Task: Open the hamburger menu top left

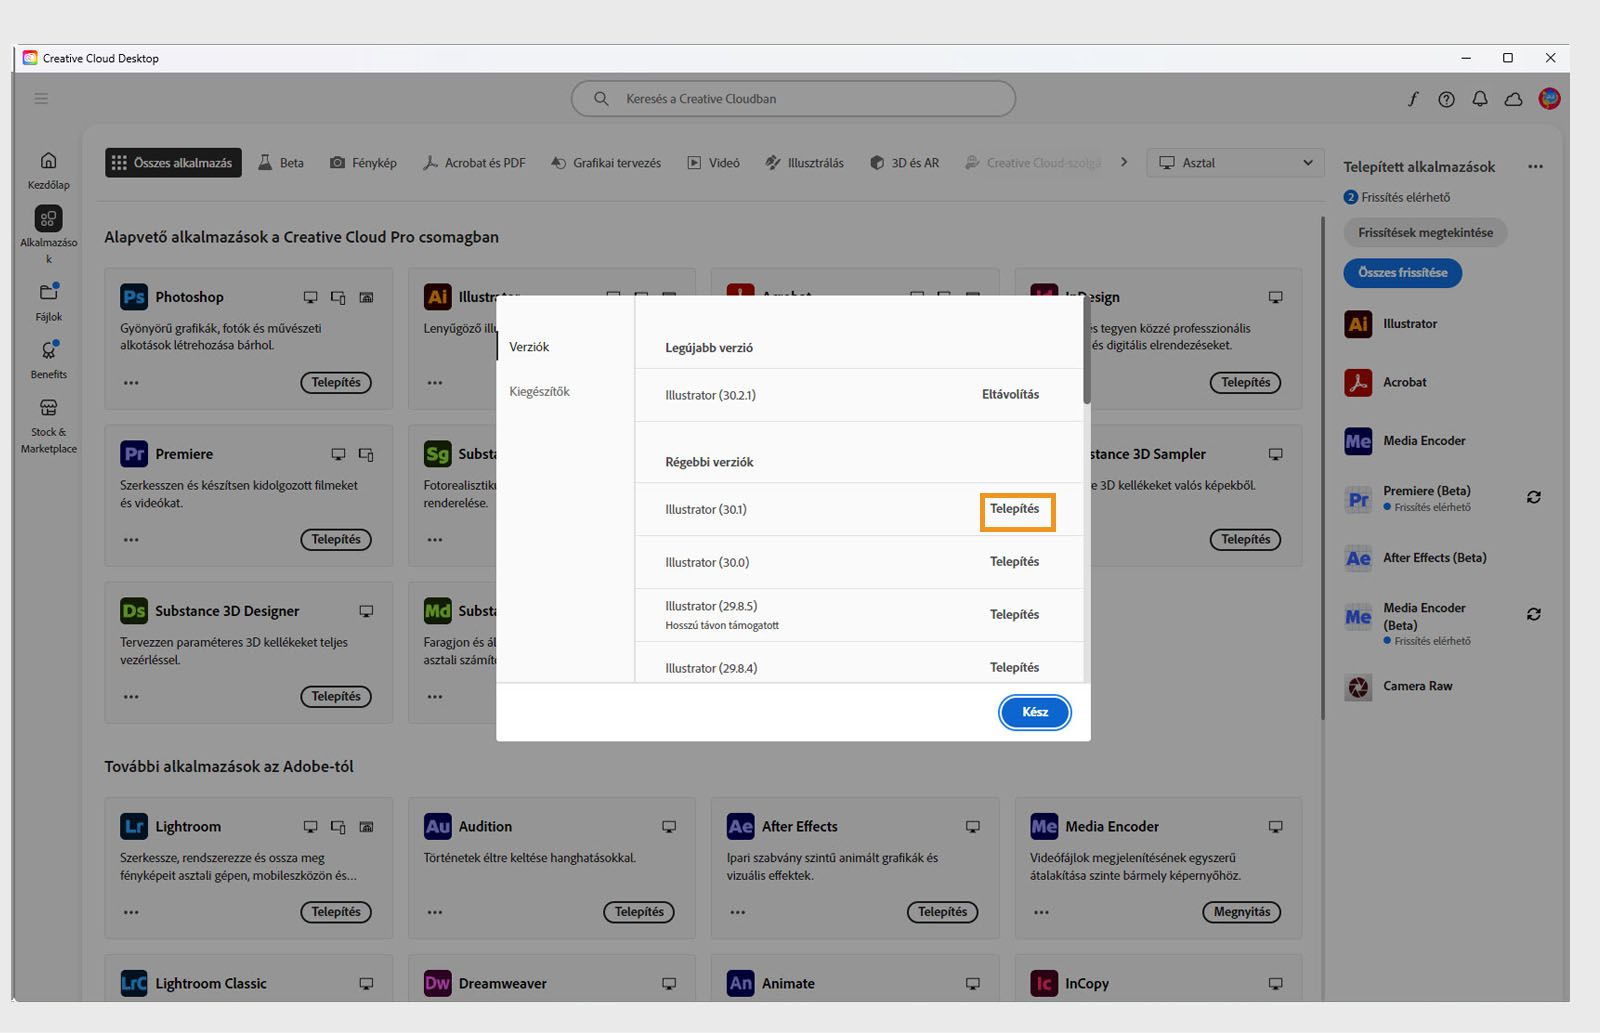Action: point(41,98)
